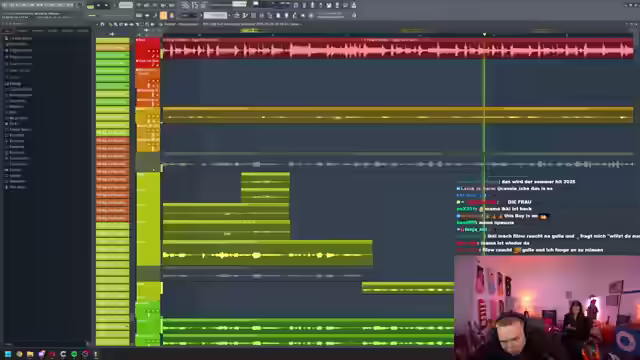The height and width of the screenshot is (360, 640).
Task: Click chat message 'das wird der sommer hit 2025'
Action: [x=538, y=182]
